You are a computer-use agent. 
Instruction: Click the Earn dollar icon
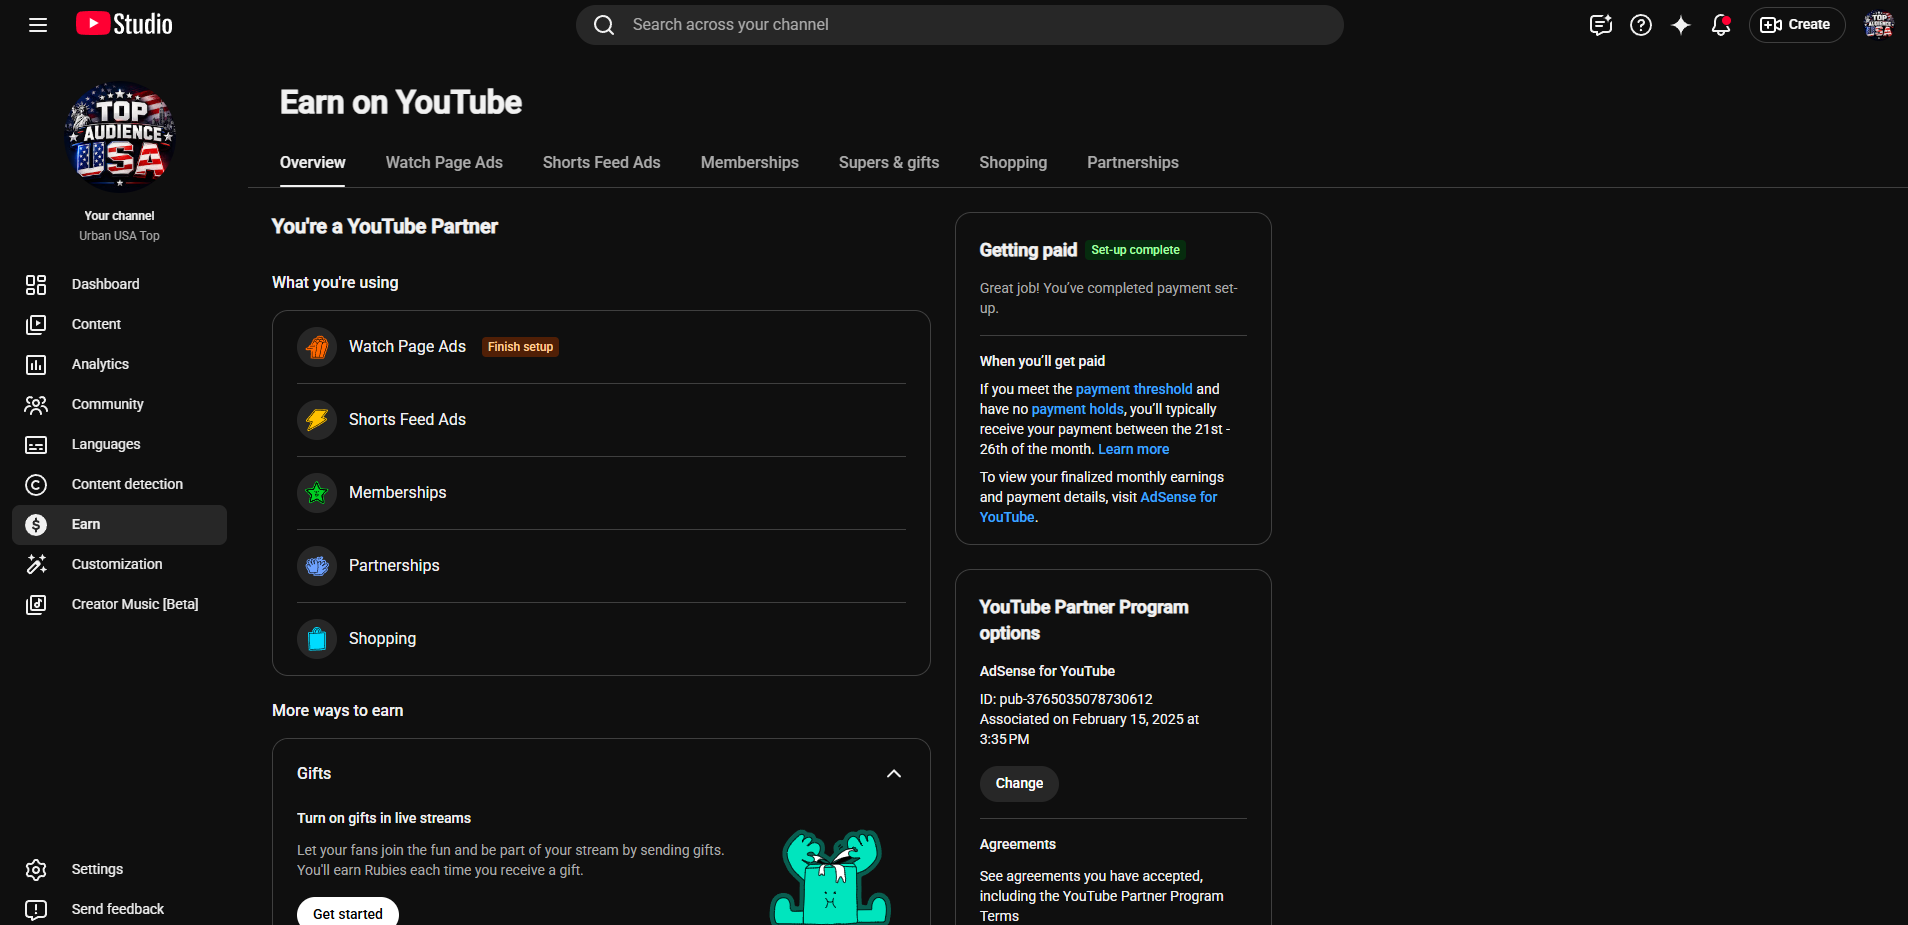36,525
